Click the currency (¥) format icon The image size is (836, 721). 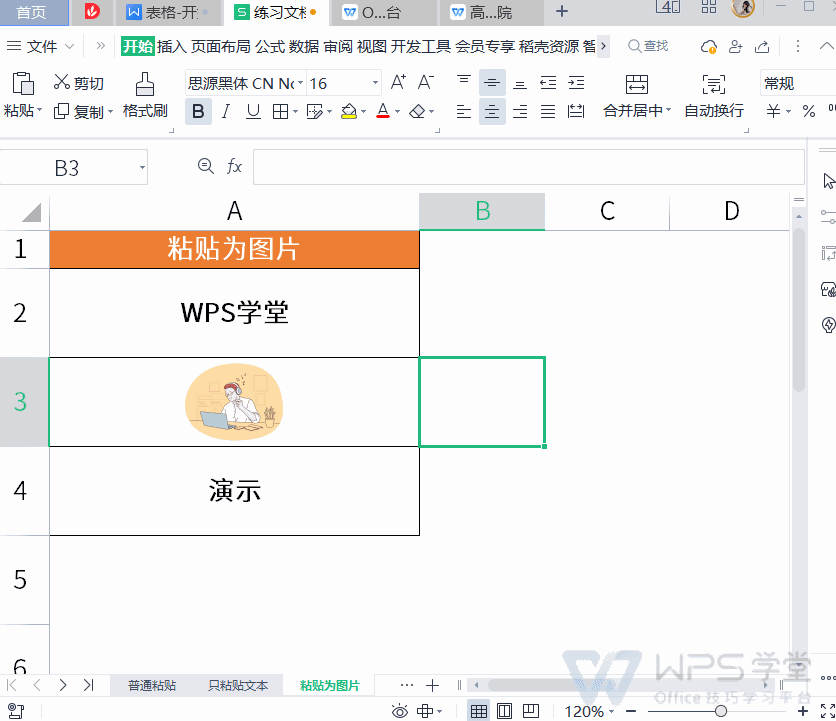773,111
